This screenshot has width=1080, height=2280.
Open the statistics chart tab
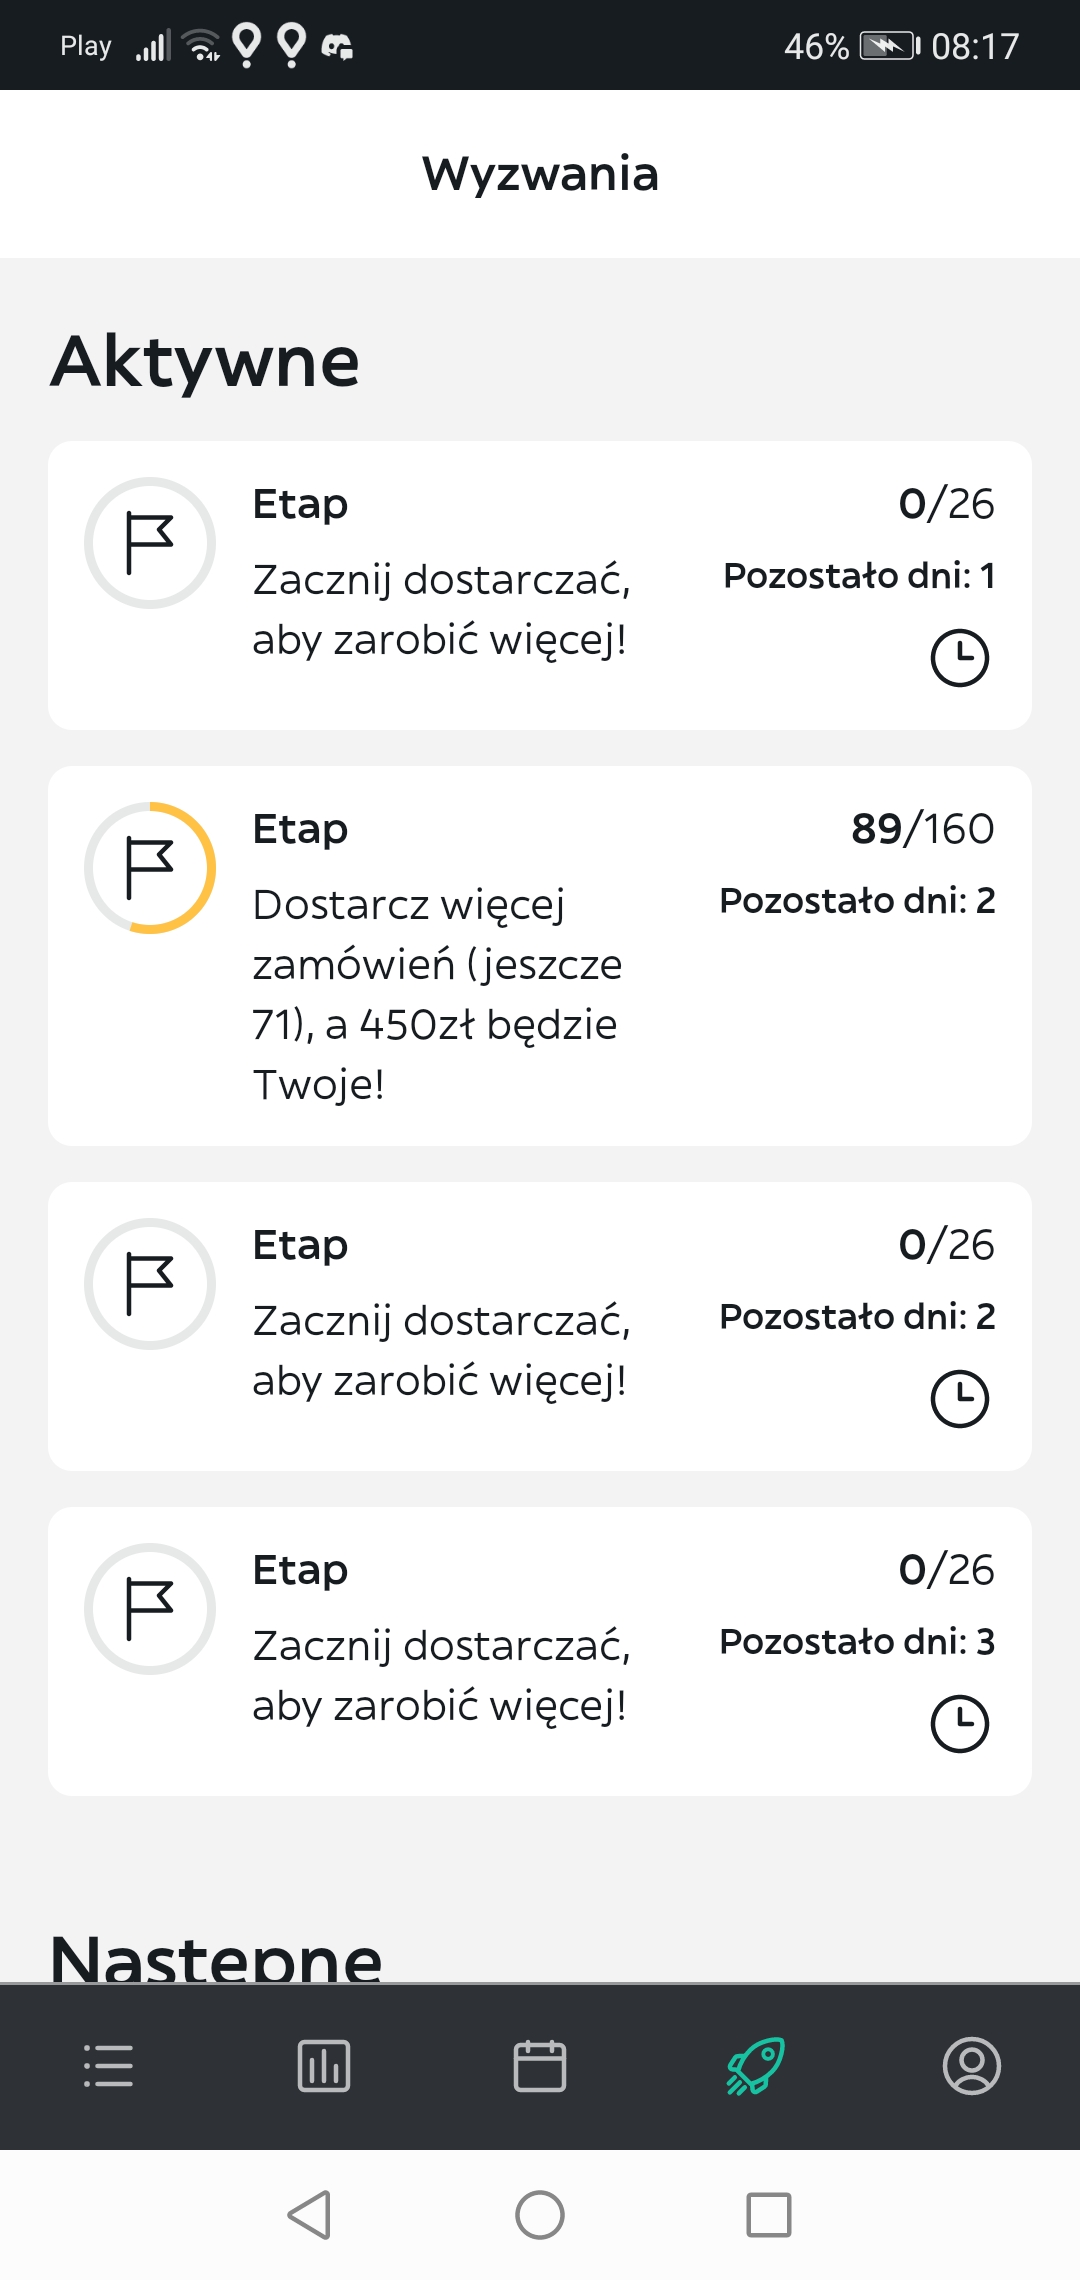[324, 2066]
